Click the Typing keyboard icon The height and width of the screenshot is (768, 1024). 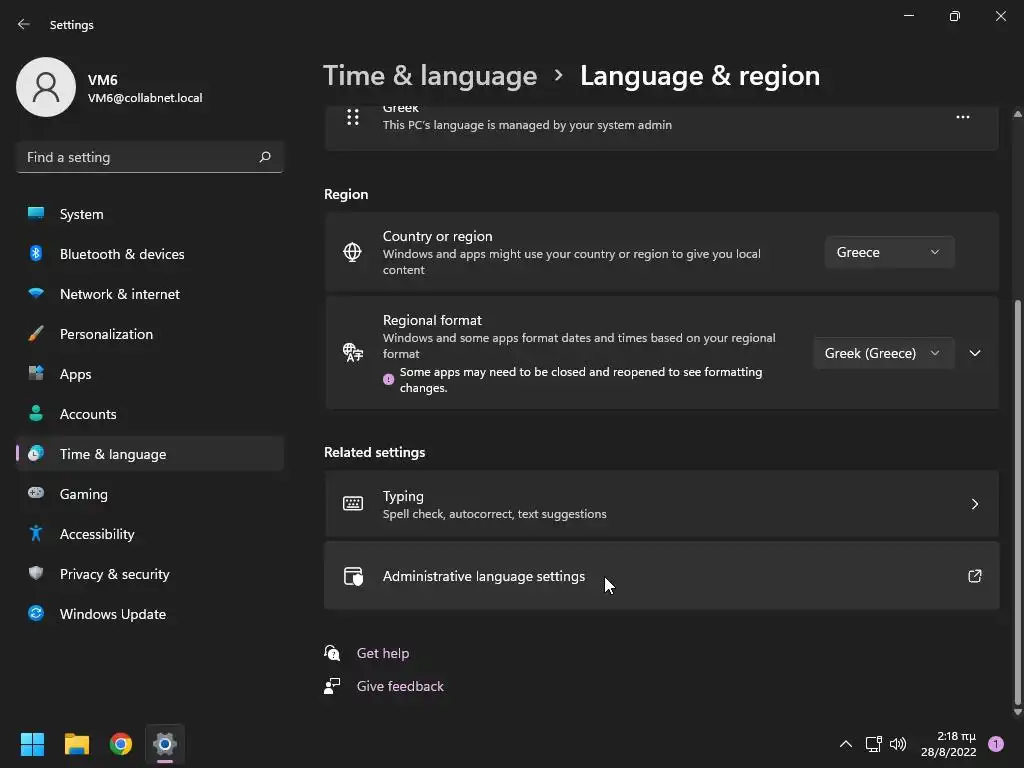tap(353, 504)
